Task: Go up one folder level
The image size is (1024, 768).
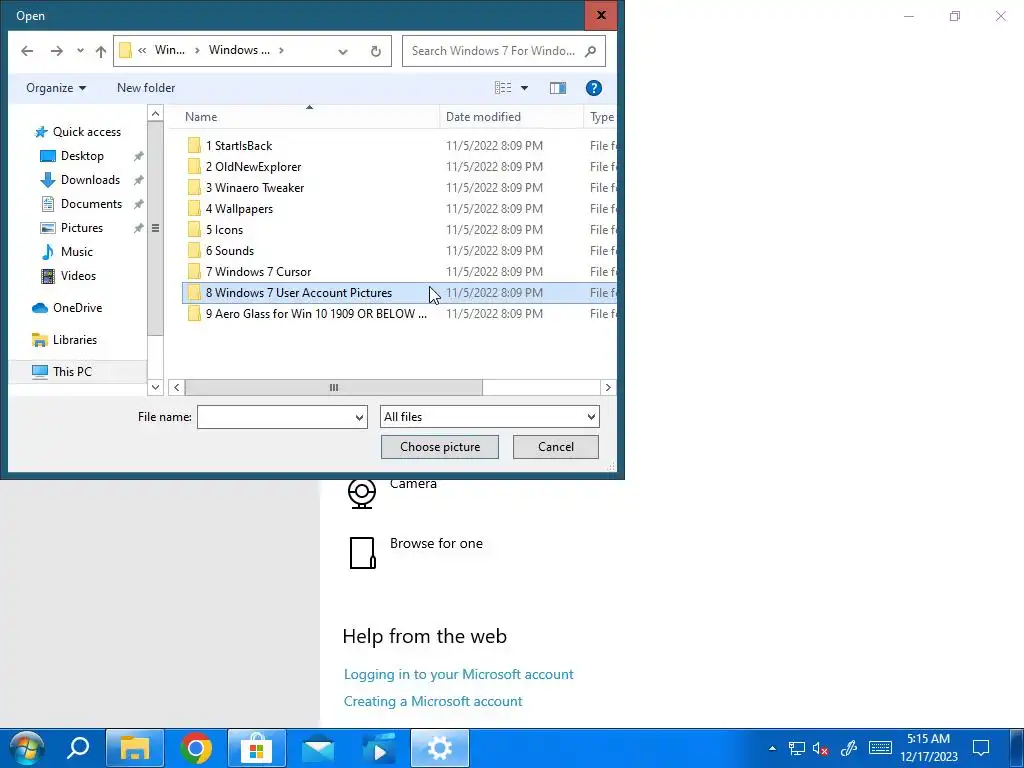Action: click(101, 51)
